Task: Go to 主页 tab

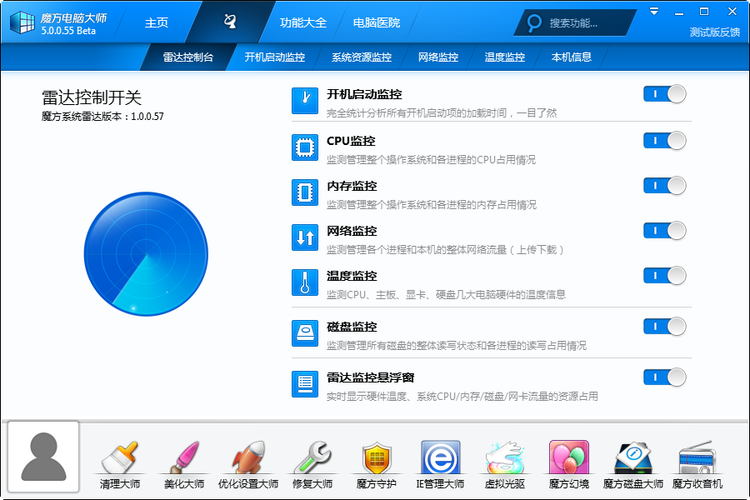Action: point(156,22)
